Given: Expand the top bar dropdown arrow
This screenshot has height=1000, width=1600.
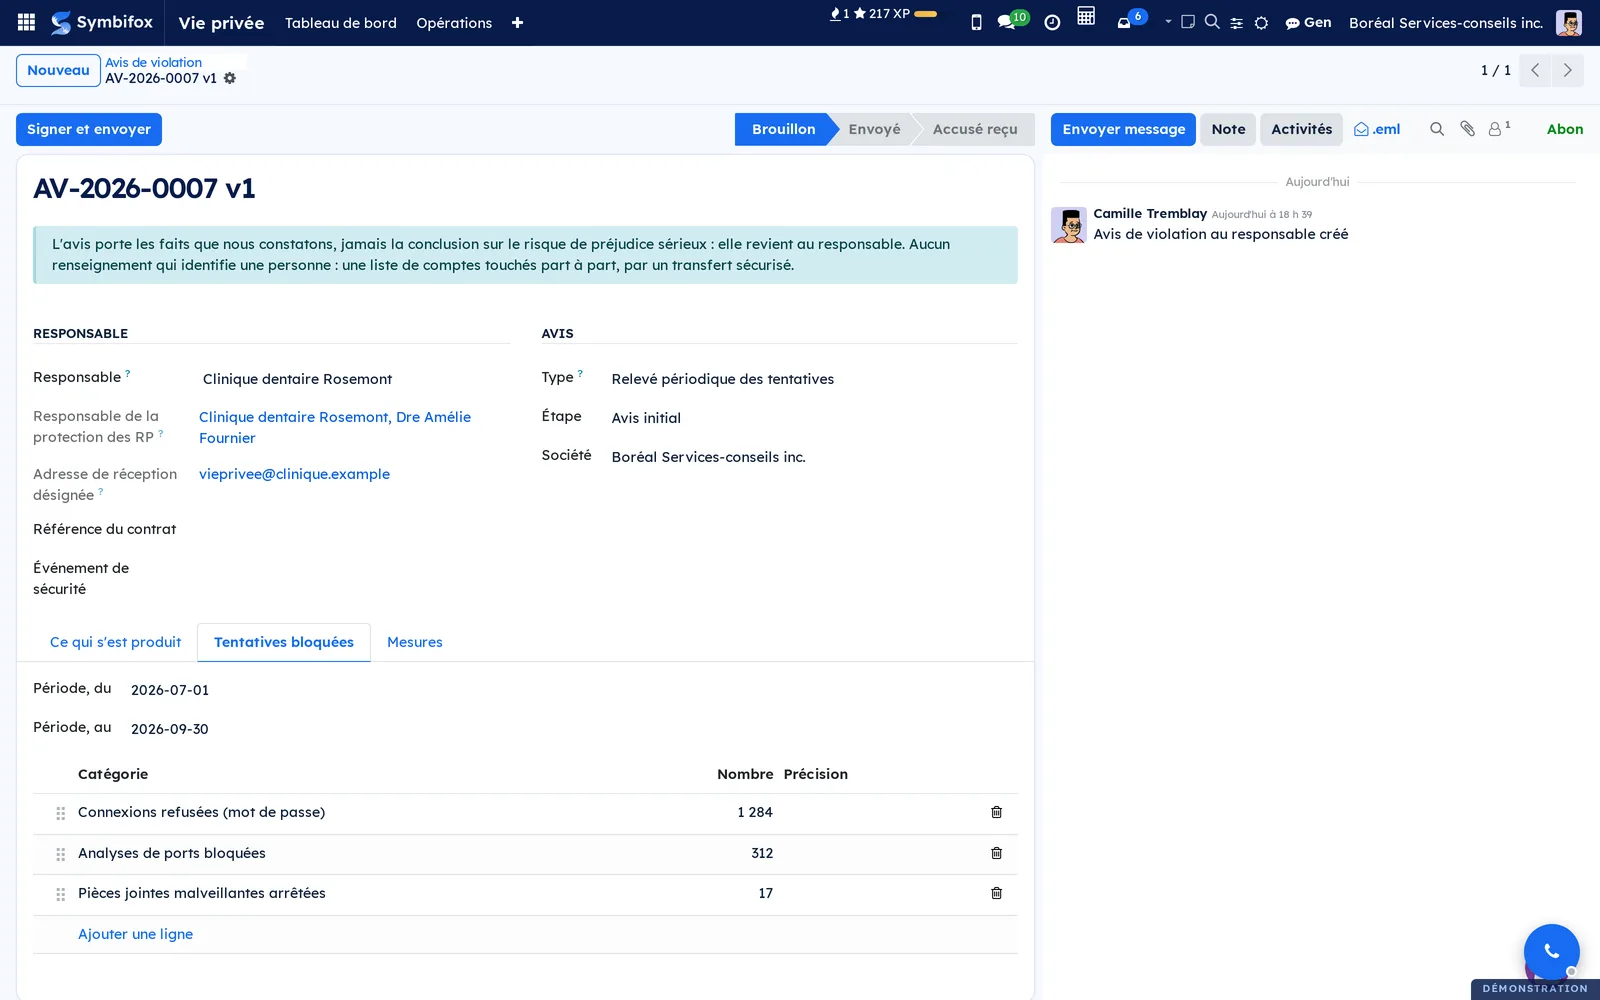Looking at the screenshot, I should click(x=1168, y=21).
